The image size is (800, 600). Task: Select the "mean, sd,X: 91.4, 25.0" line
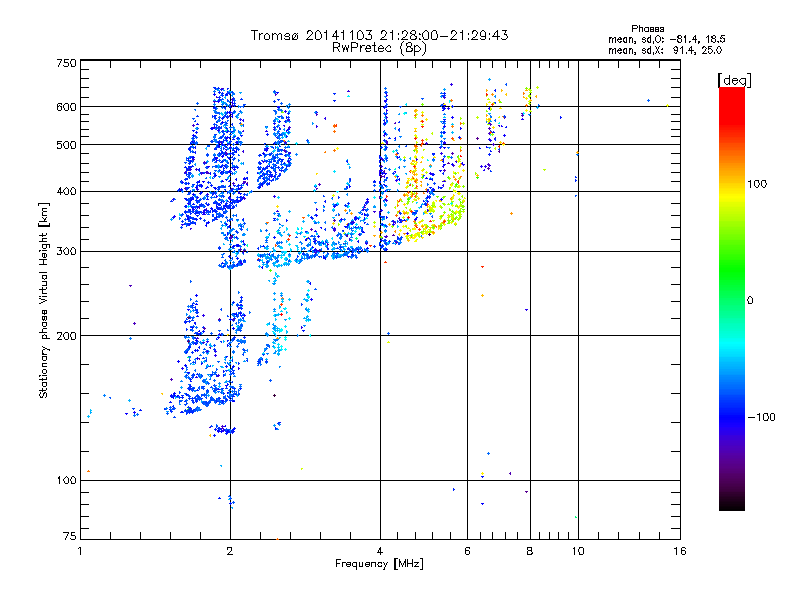[665, 50]
